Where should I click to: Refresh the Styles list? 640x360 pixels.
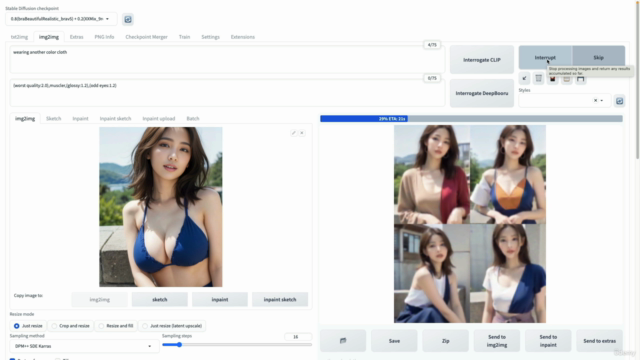coord(620,101)
